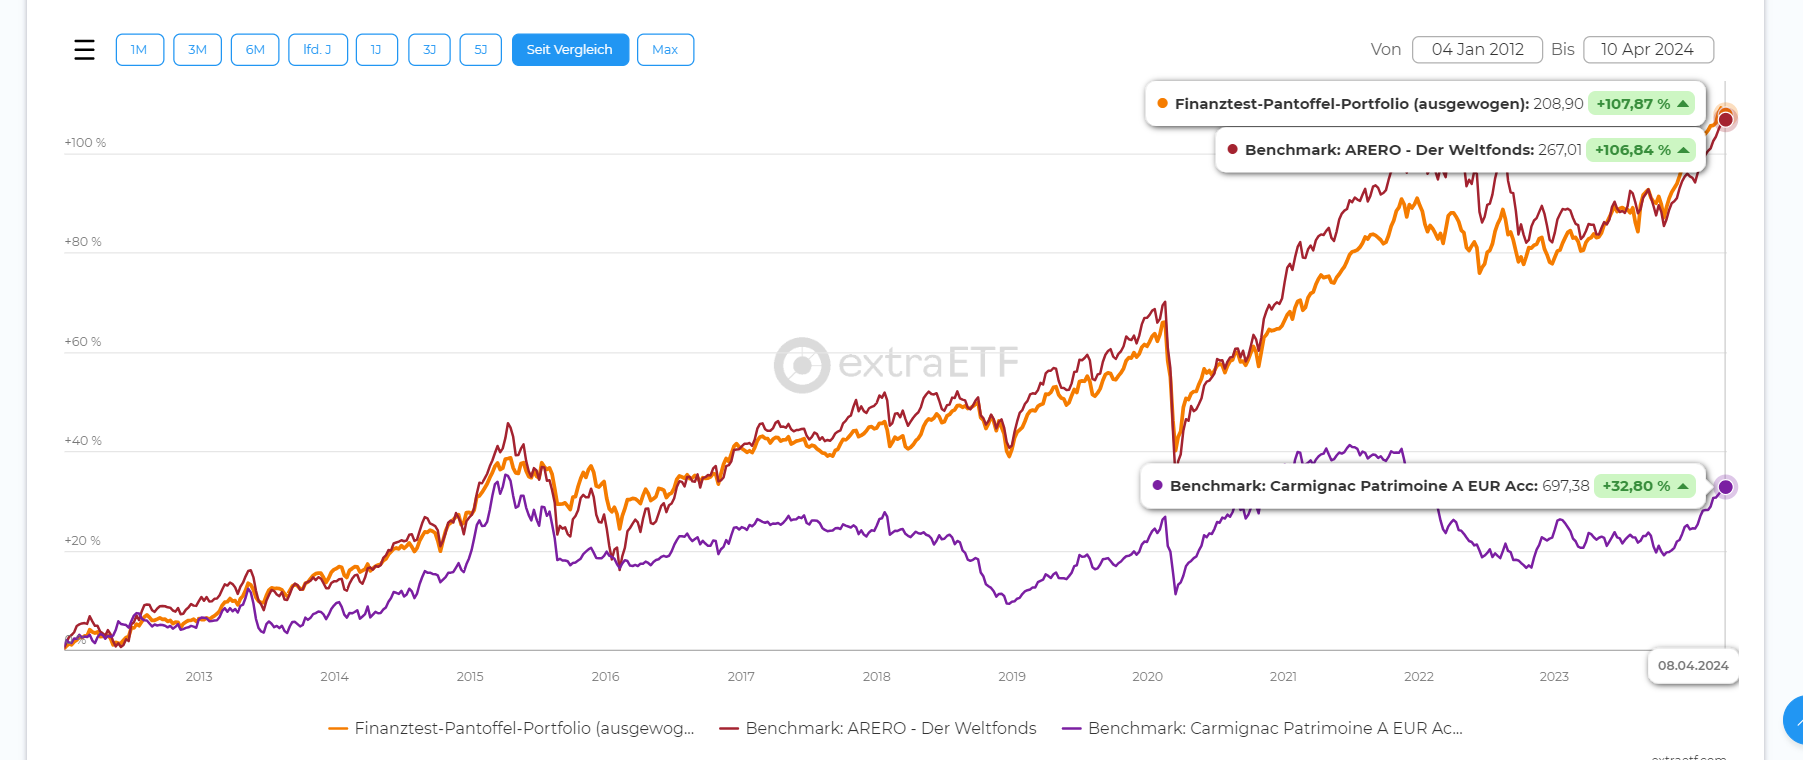The image size is (1803, 760).
Task: Edit the Von start date field
Action: click(1477, 50)
